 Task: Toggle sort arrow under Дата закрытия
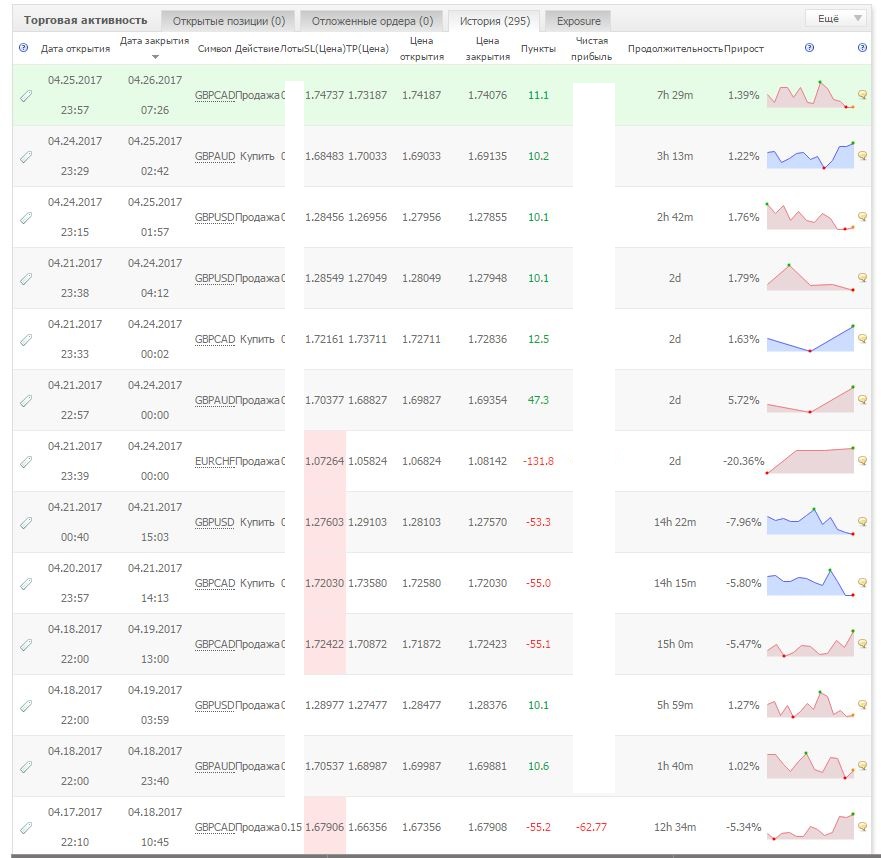[x=156, y=57]
